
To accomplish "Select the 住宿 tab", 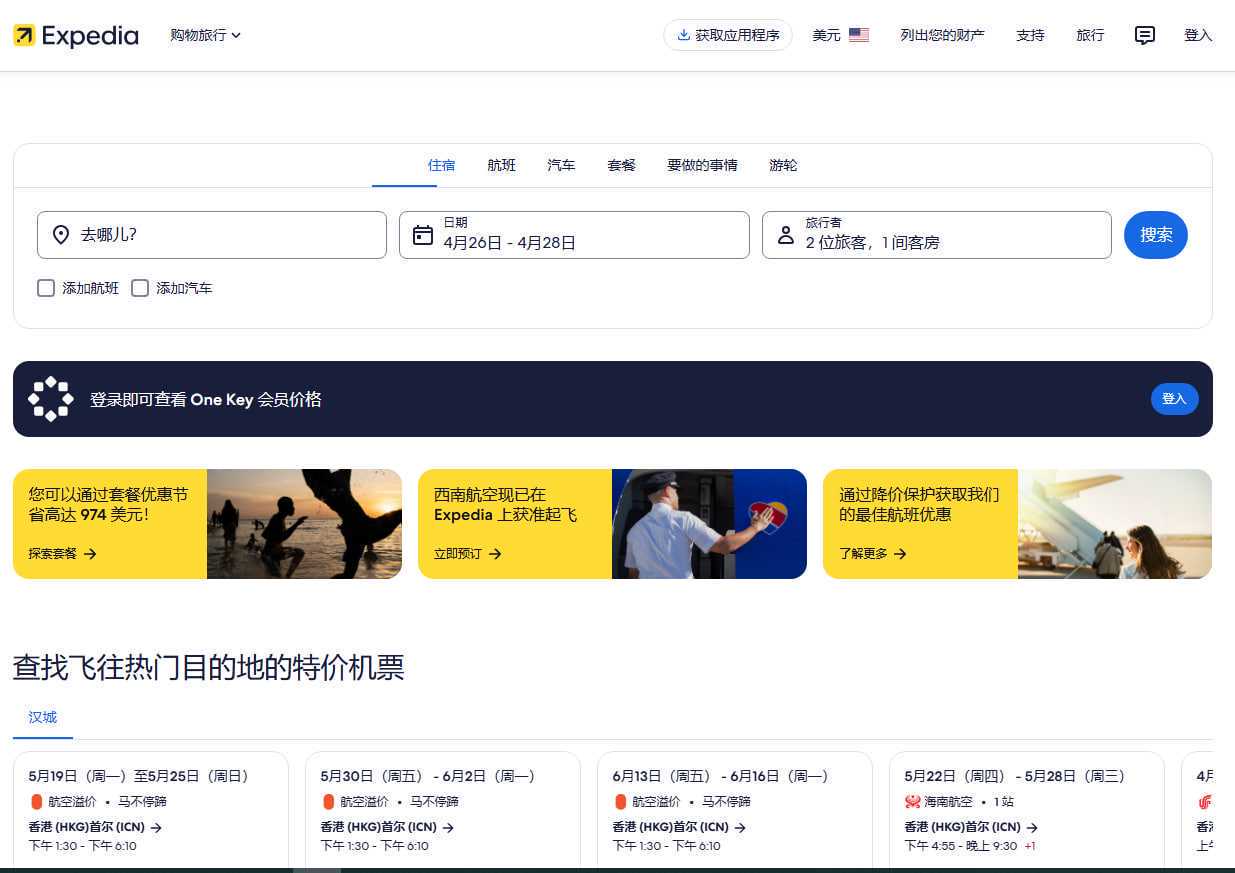I will 441,165.
